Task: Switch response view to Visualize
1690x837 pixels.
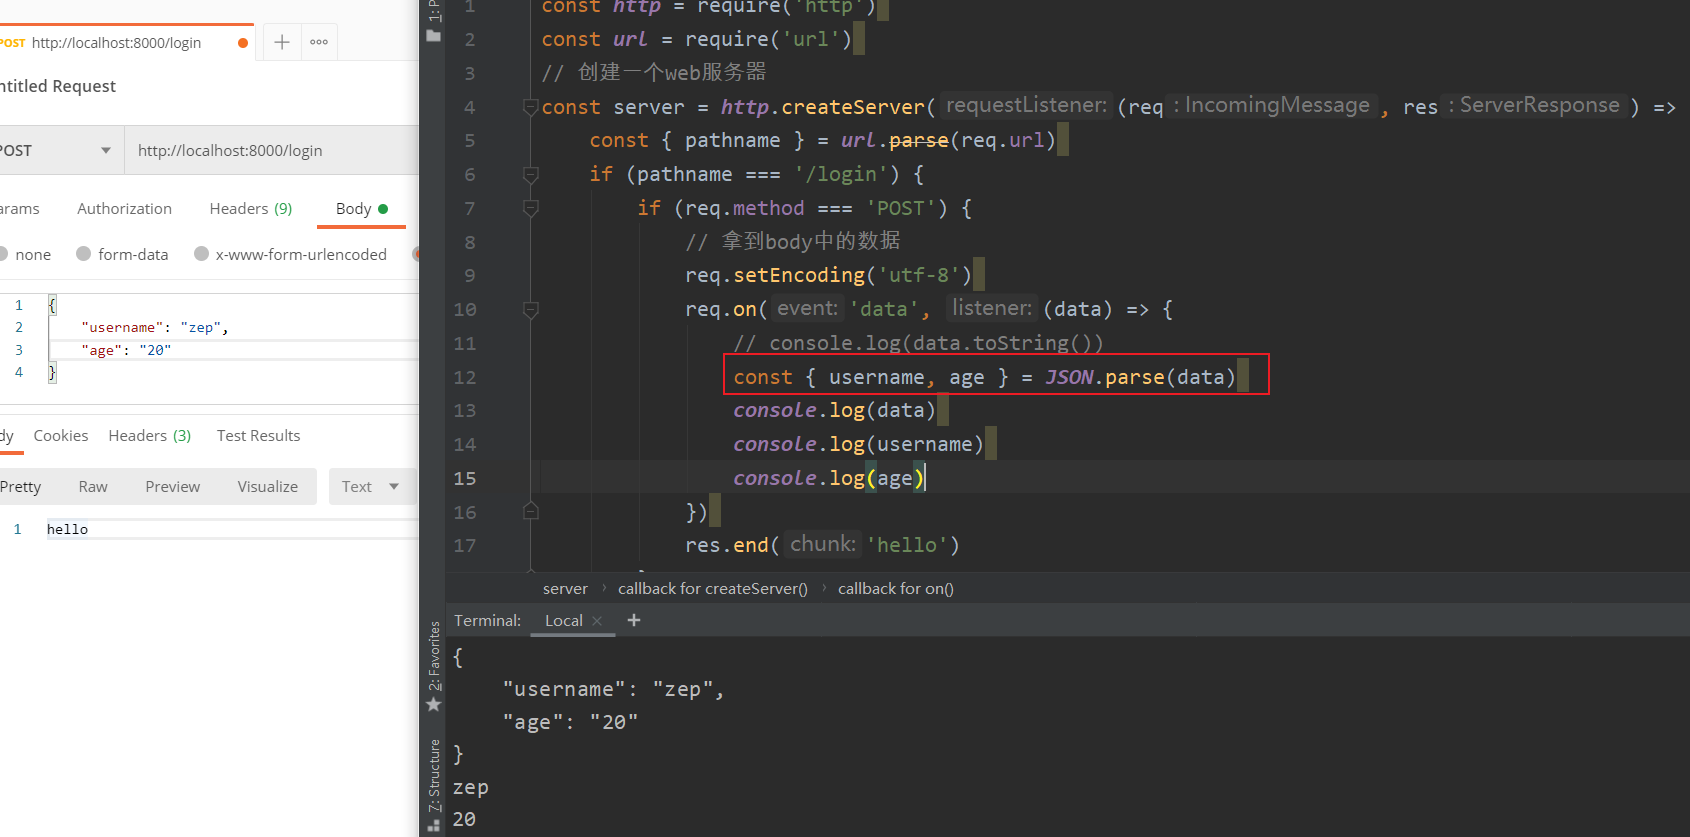Action: point(268,486)
